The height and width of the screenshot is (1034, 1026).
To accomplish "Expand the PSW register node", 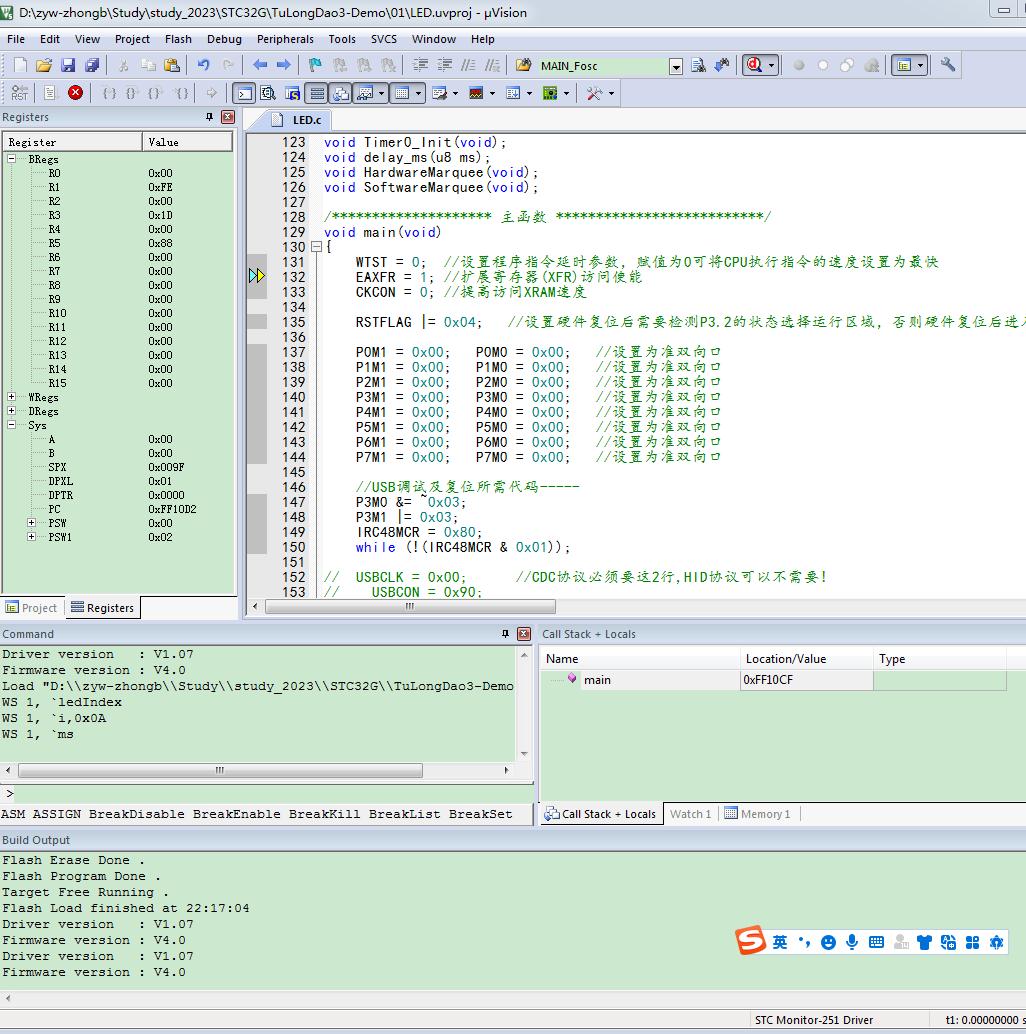I will click(x=31, y=523).
